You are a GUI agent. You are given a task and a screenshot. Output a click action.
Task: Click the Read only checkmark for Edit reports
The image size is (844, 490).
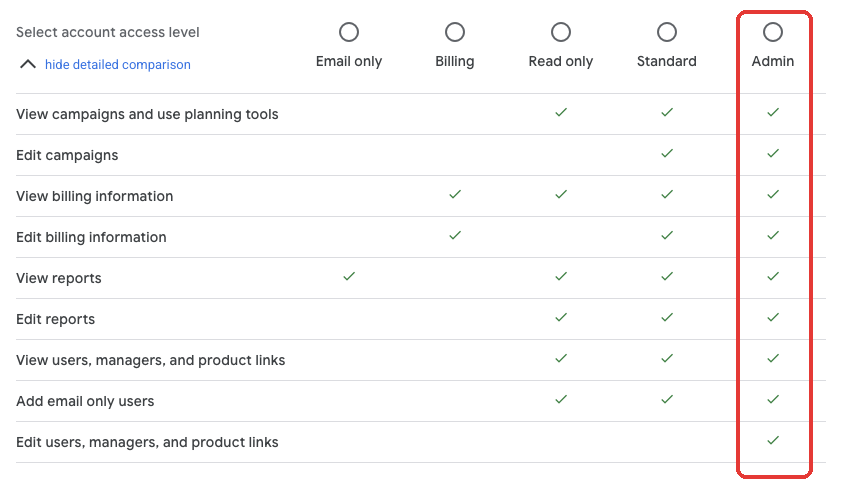(x=561, y=317)
